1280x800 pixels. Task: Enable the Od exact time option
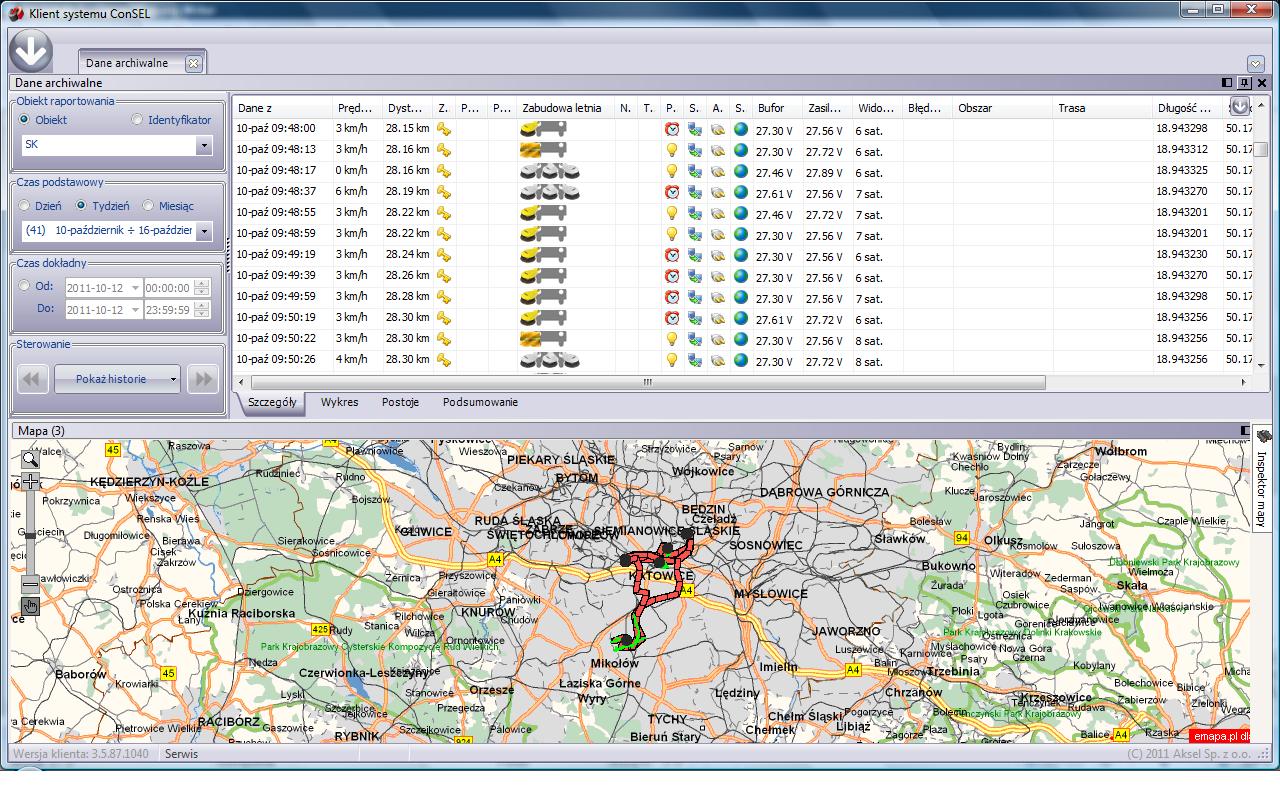tap(25, 286)
